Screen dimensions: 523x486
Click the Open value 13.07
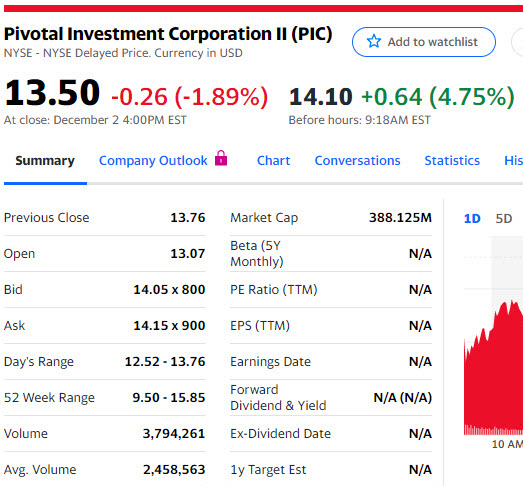point(188,254)
